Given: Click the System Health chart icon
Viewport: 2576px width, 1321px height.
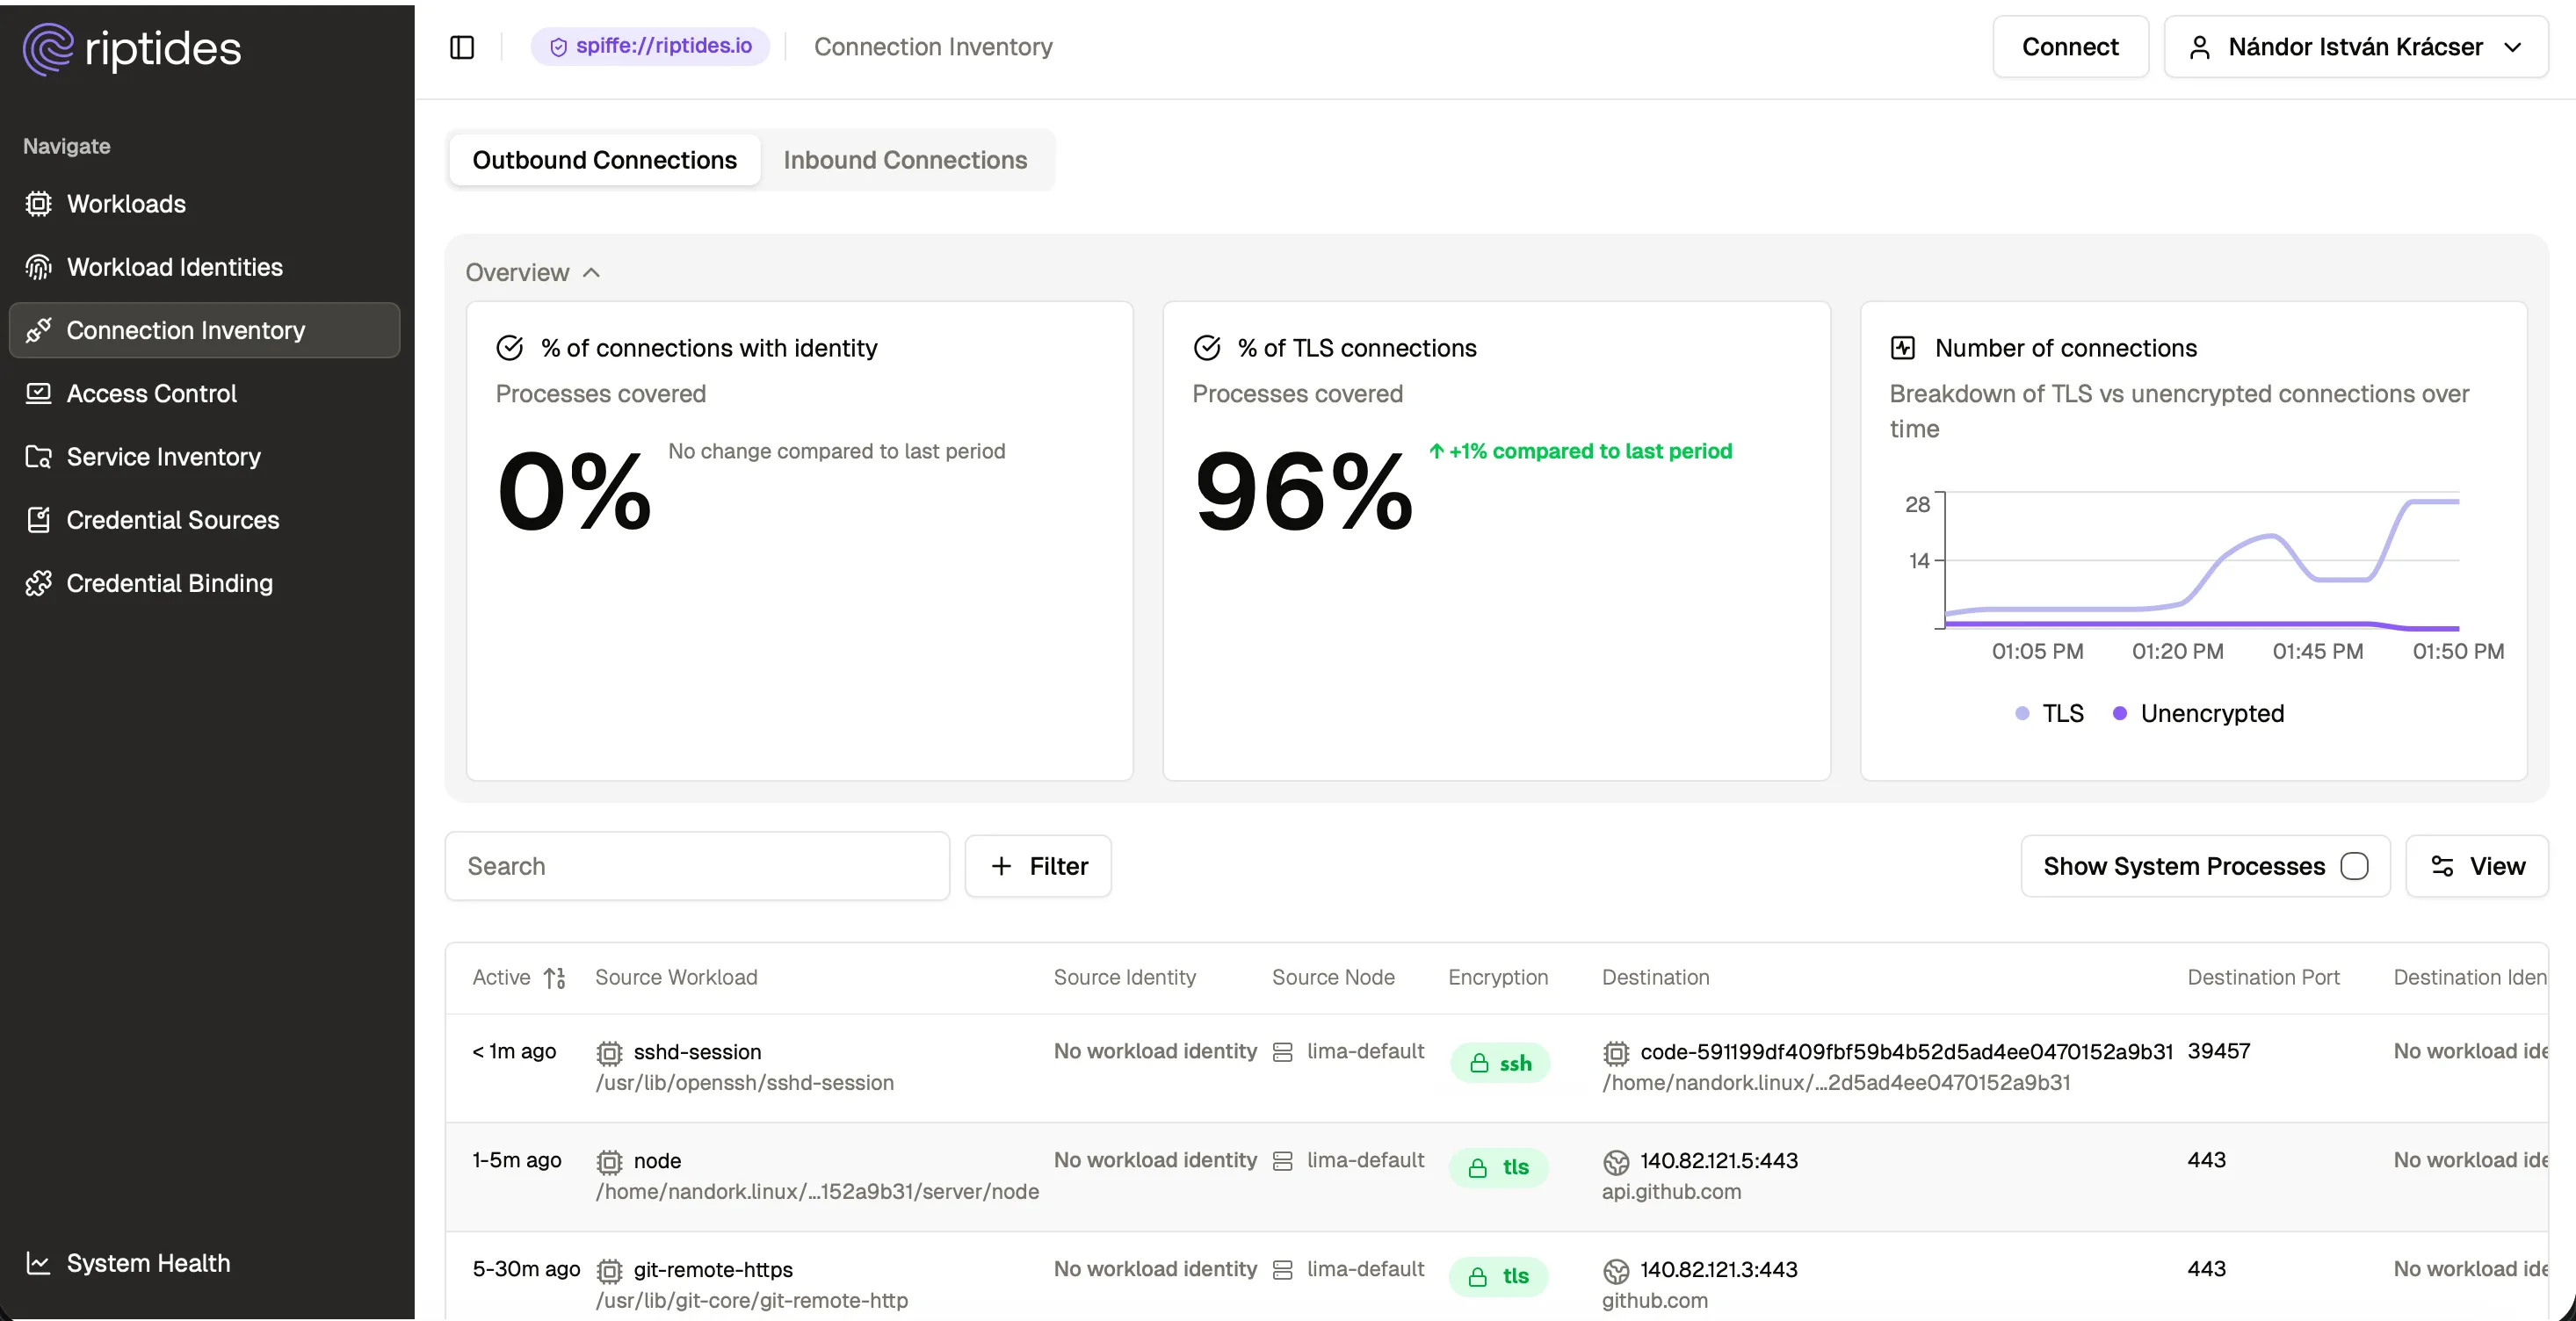Looking at the screenshot, I should pyautogui.click(x=38, y=1263).
